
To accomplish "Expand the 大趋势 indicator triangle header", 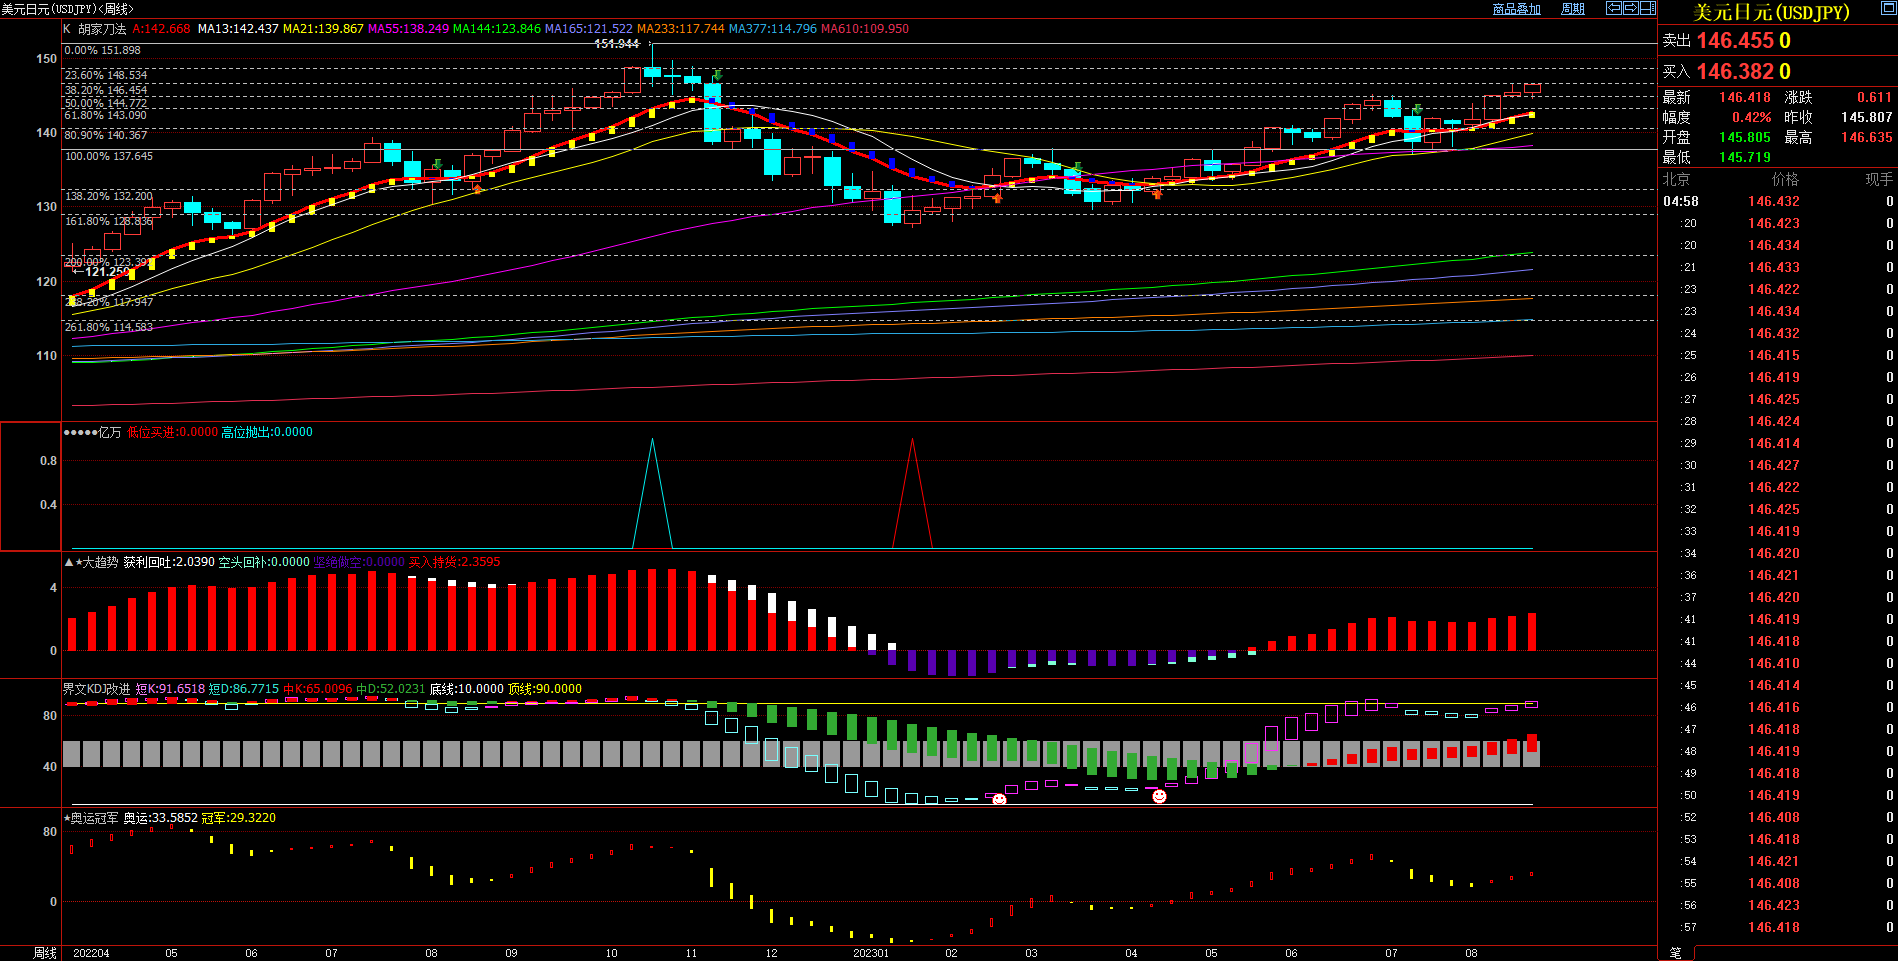I will point(69,563).
